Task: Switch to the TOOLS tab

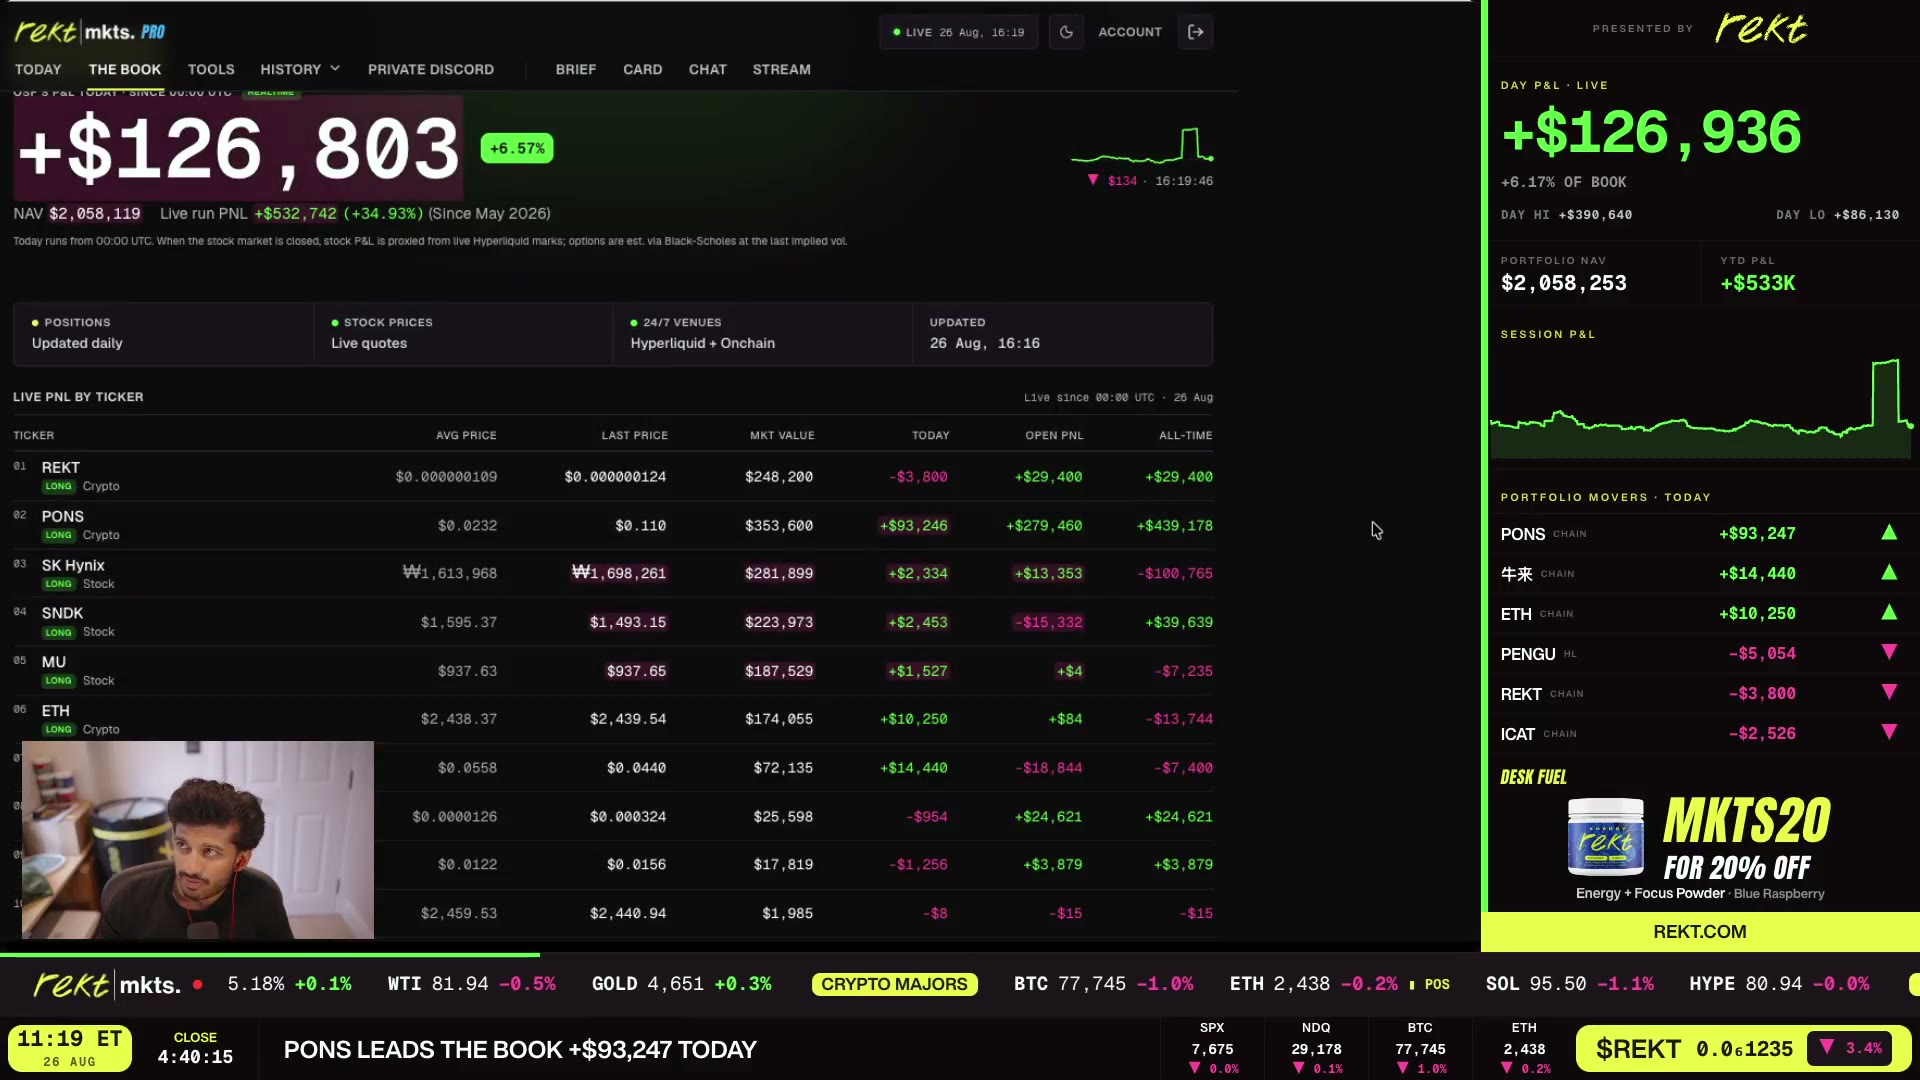Action: [211, 69]
